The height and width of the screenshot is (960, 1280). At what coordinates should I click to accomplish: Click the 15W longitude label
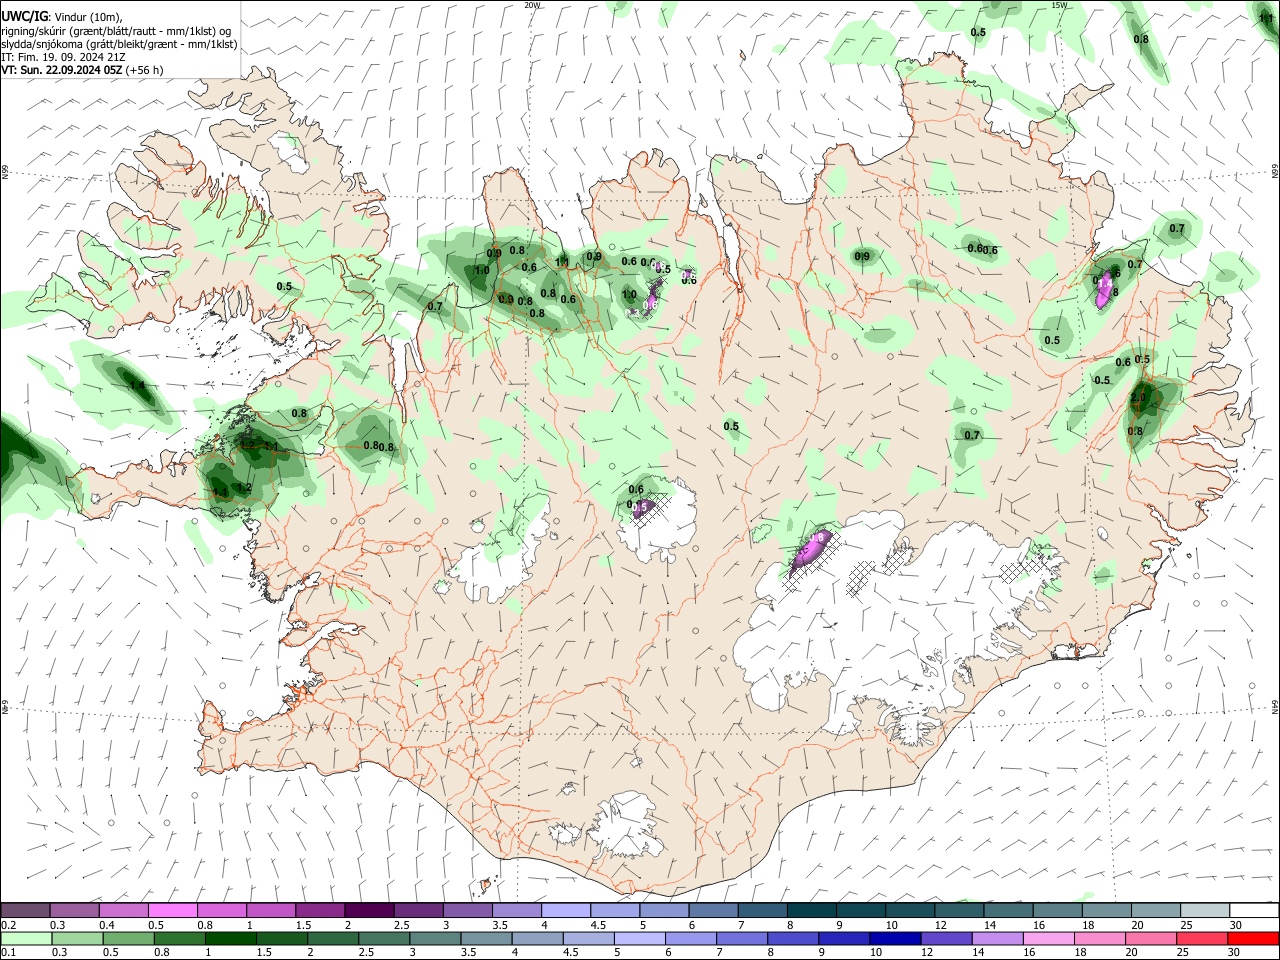point(1059,5)
